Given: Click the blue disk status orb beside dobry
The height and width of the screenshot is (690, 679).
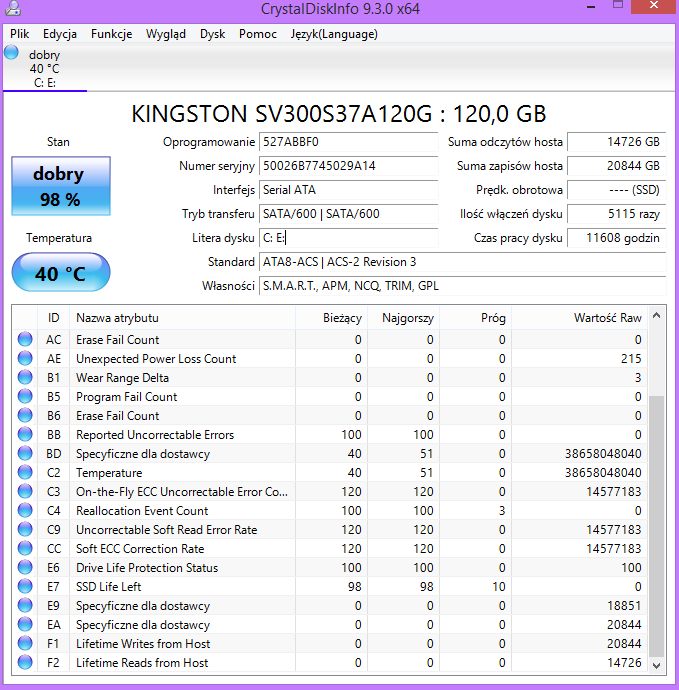Looking at the screenshot, I should tap(11, 52).
